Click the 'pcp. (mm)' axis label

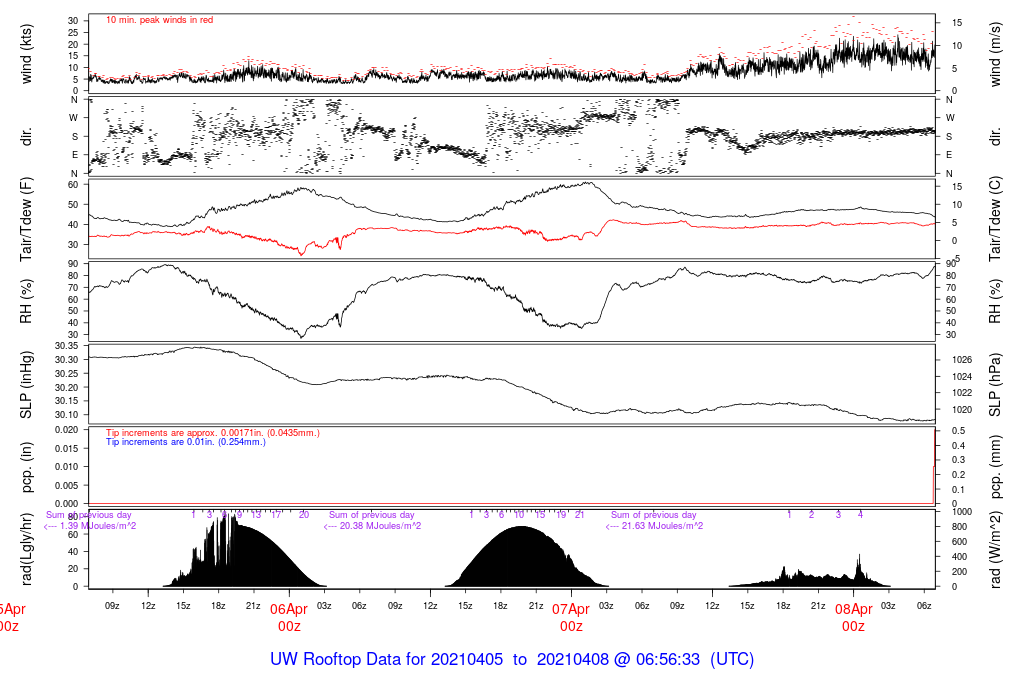pos(995,467)
